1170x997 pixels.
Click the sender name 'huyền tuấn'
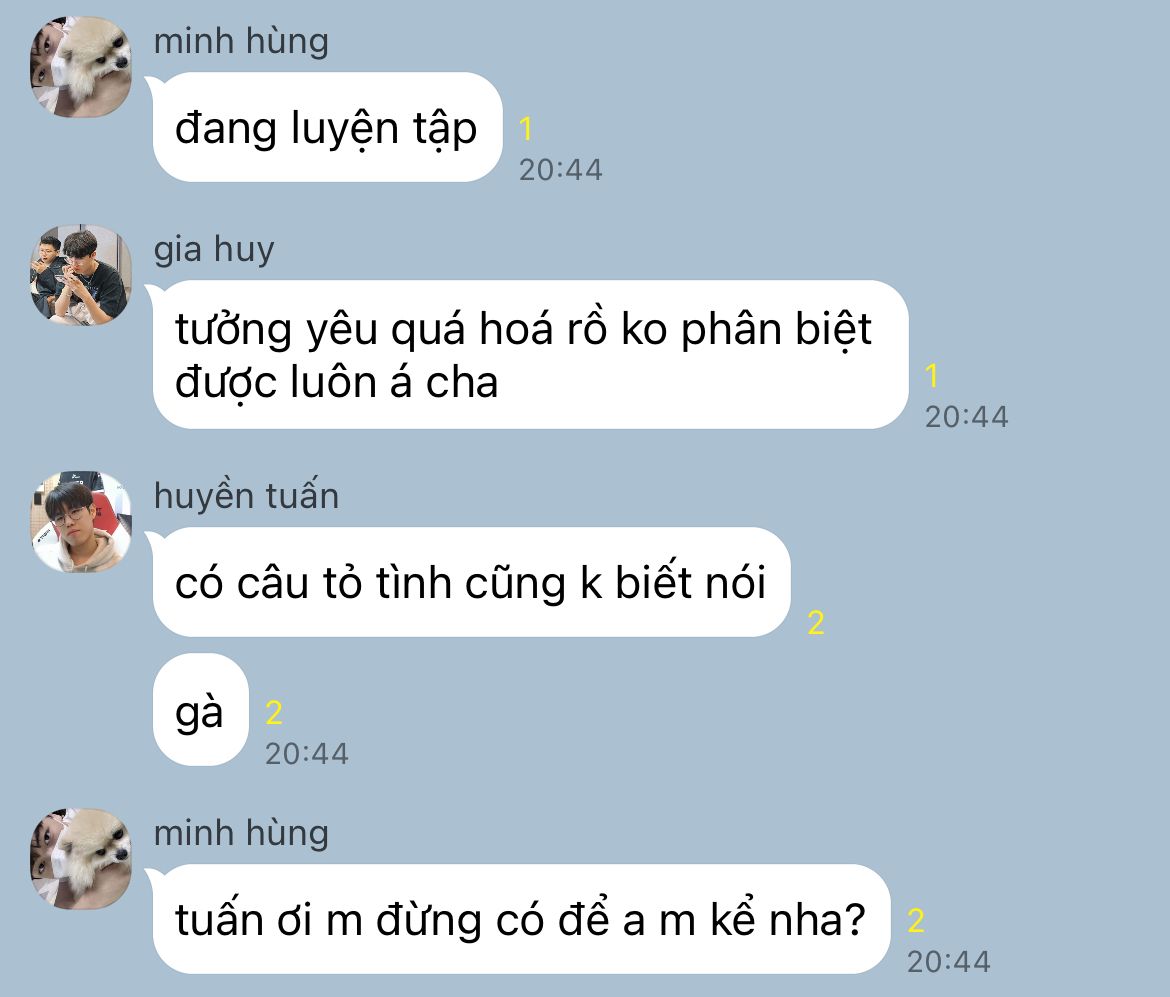(x=246, y=495)
